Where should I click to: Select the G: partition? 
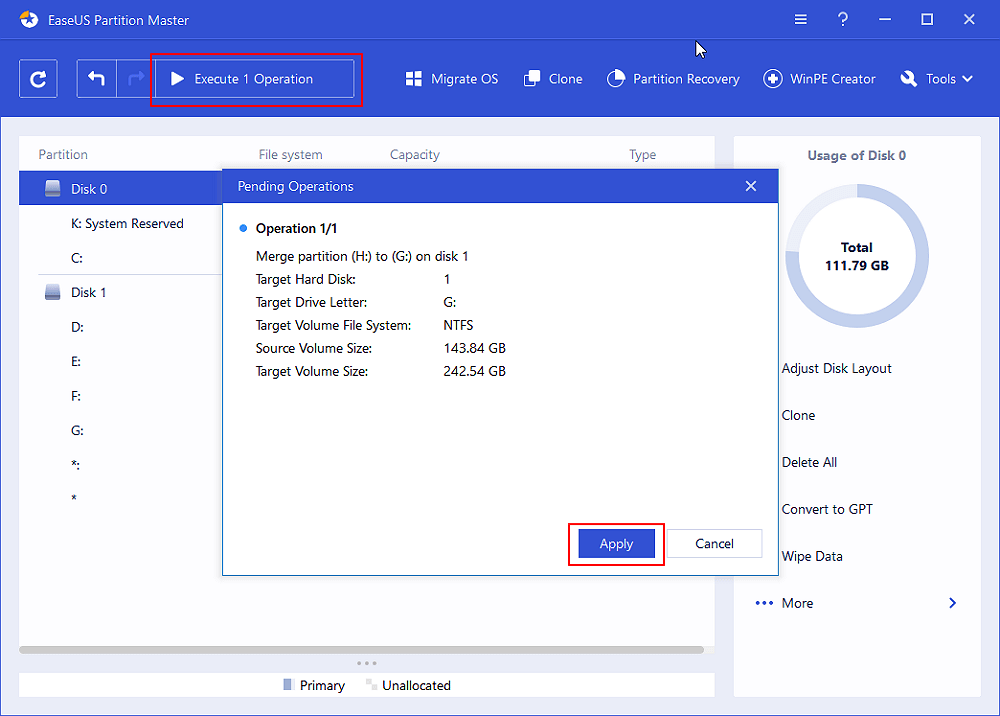click(77, 430)
